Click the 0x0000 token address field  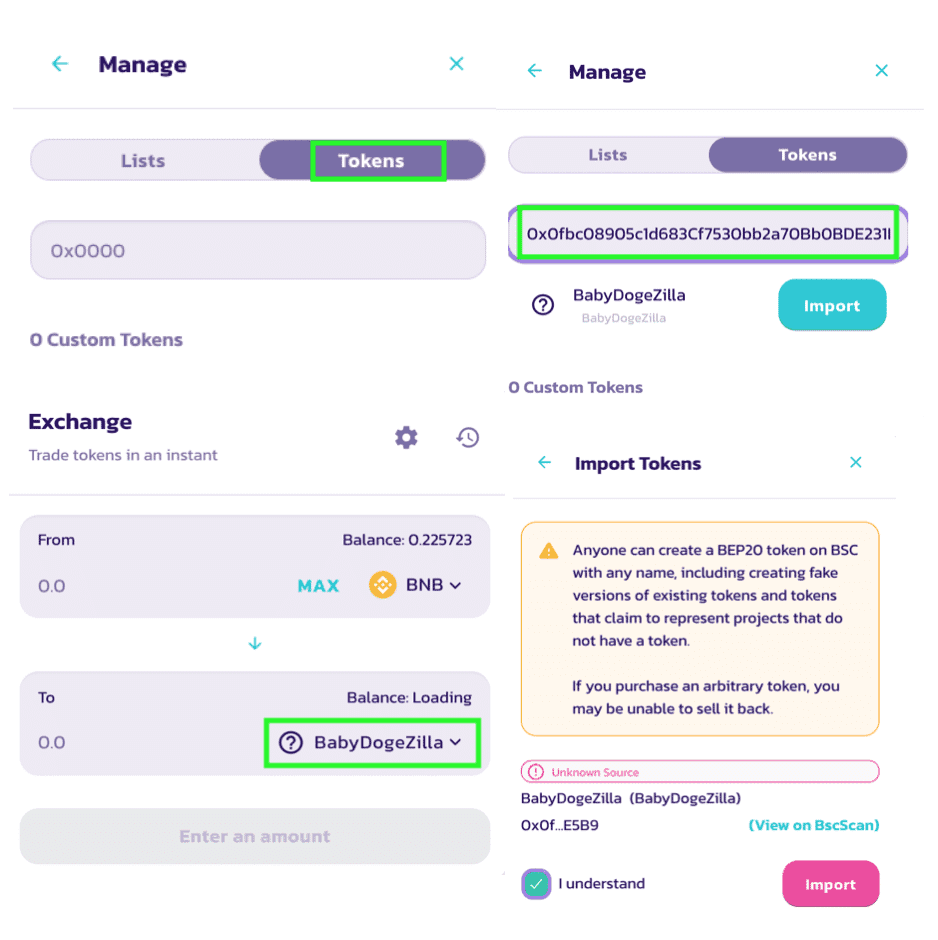[258, 250]
